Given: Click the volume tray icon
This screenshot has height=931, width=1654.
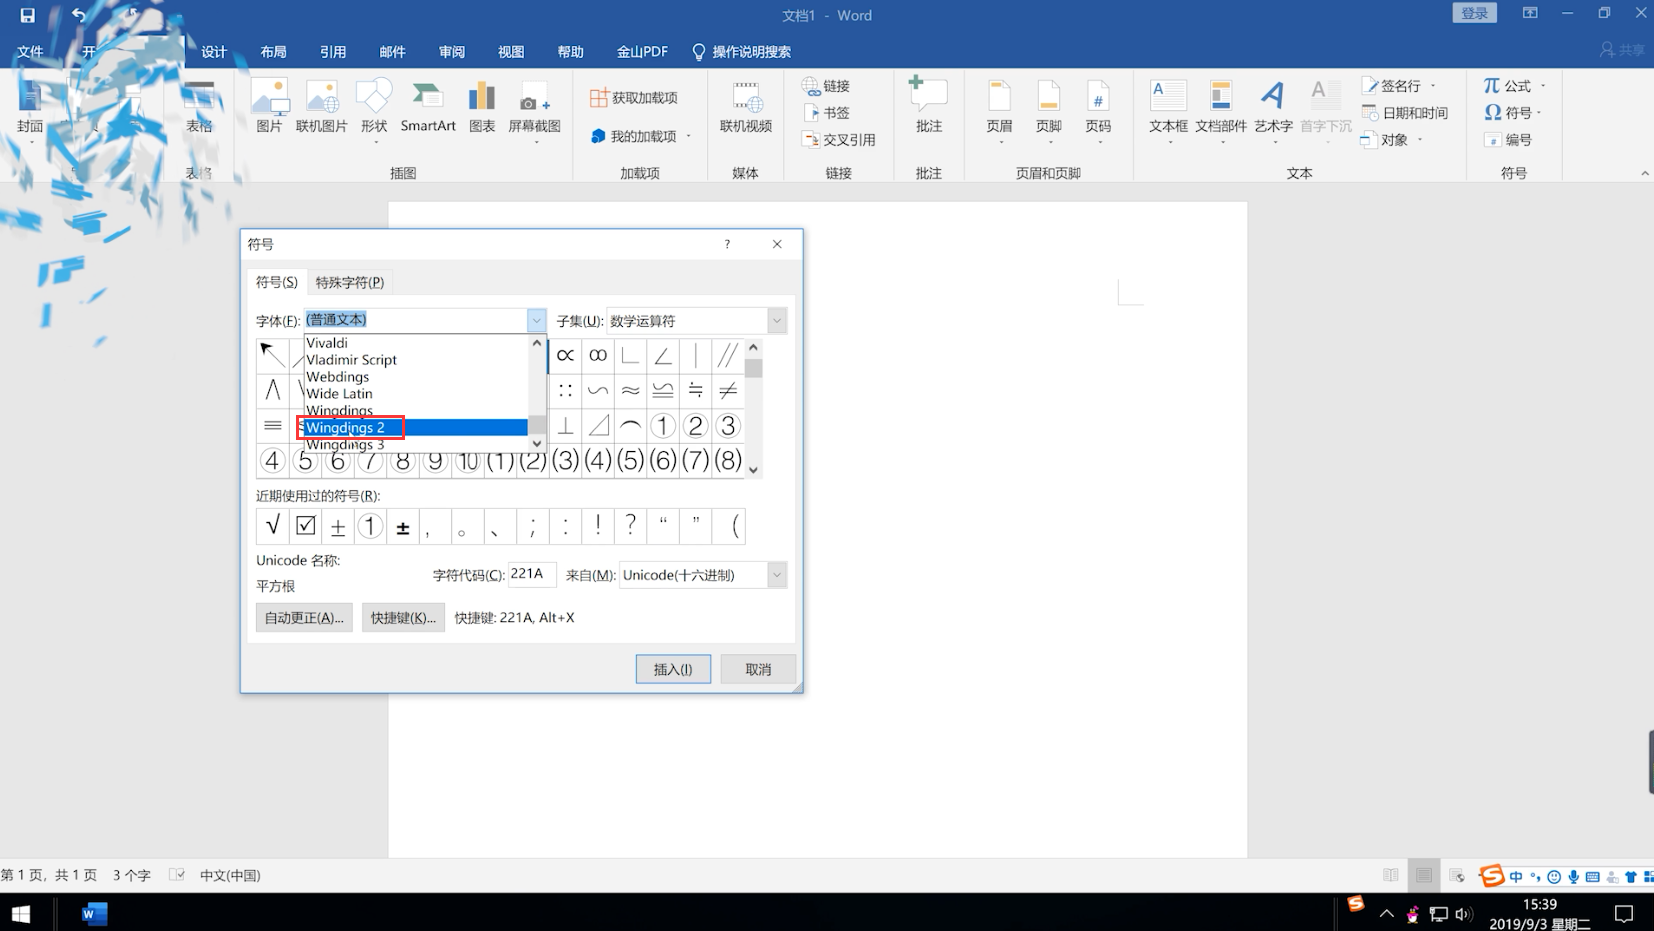Looking at the screenshot, I should coord(1464,913).
